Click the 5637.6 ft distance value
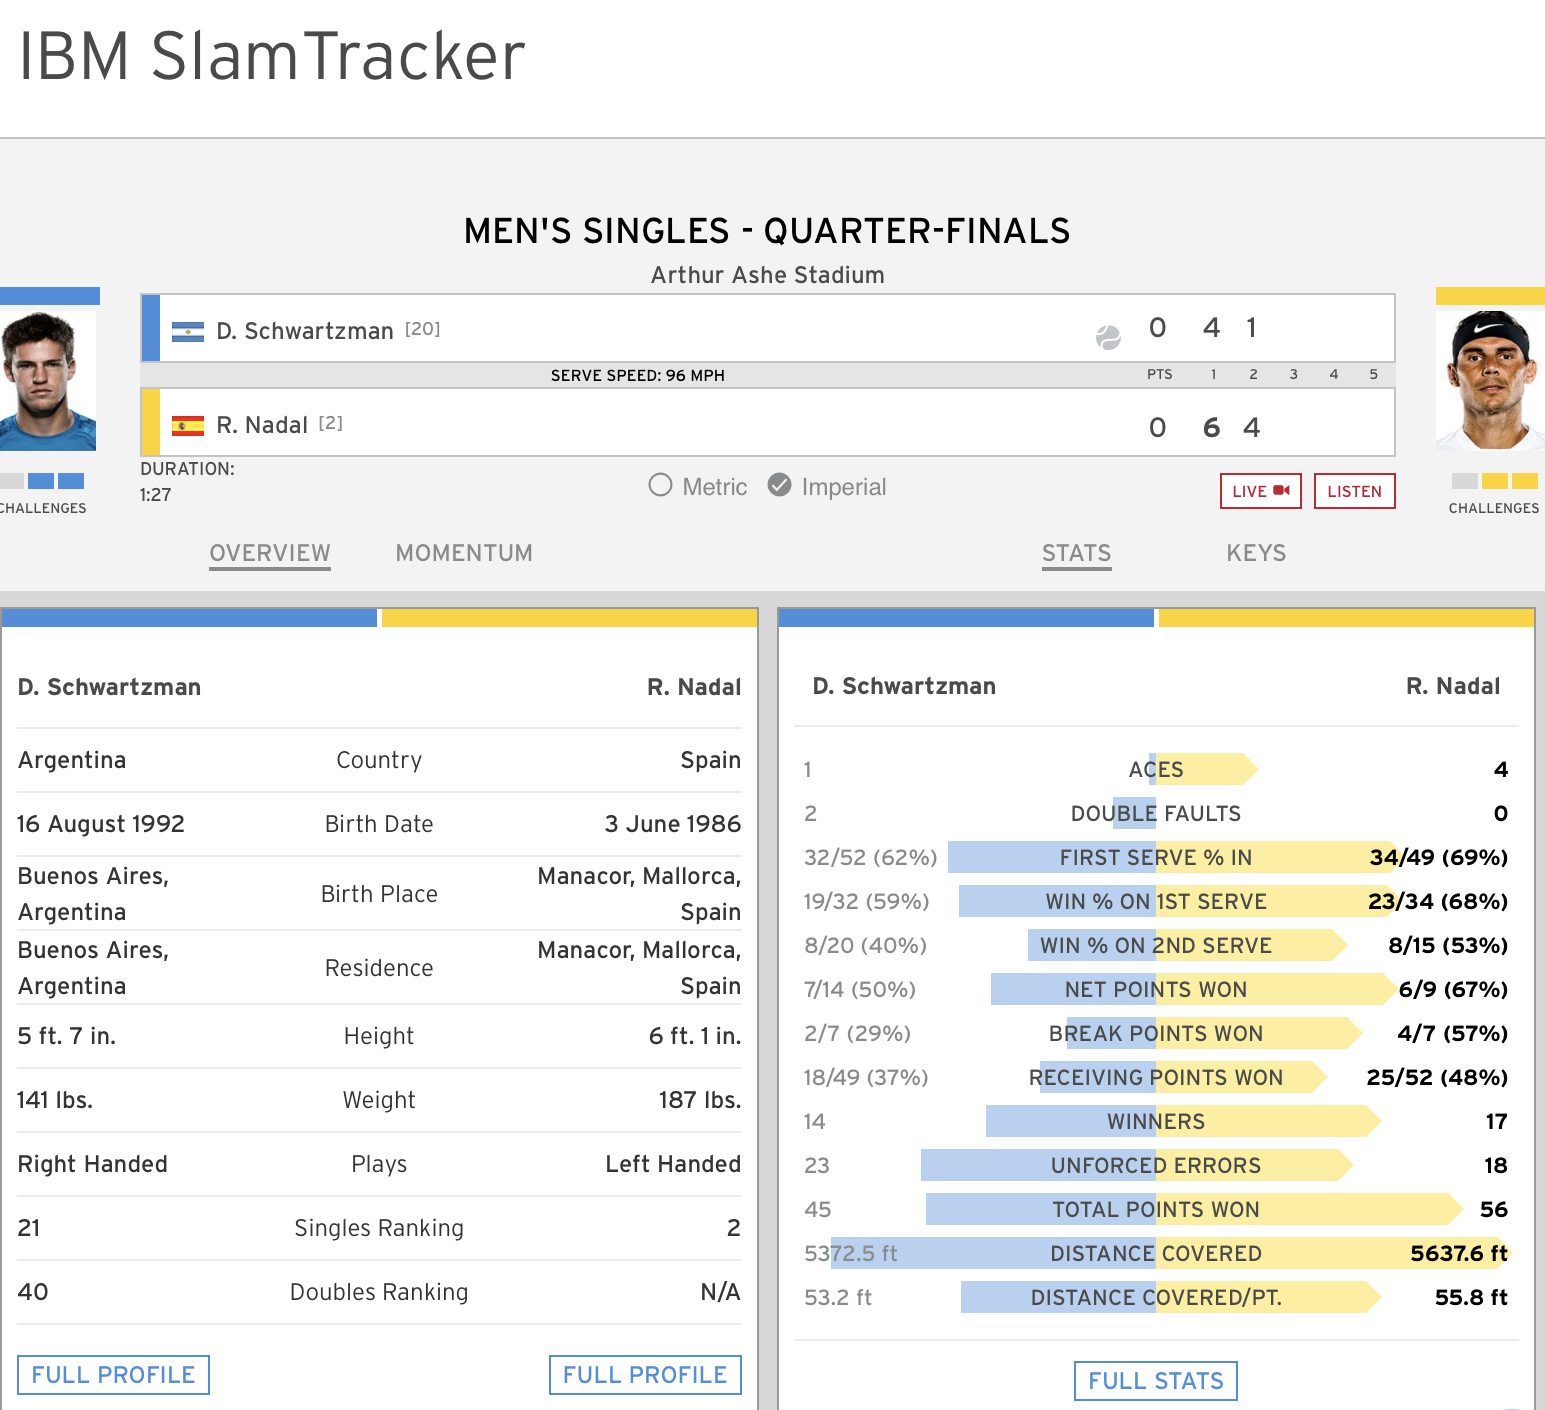1545x1410 pixels. coord(1459,1253)
